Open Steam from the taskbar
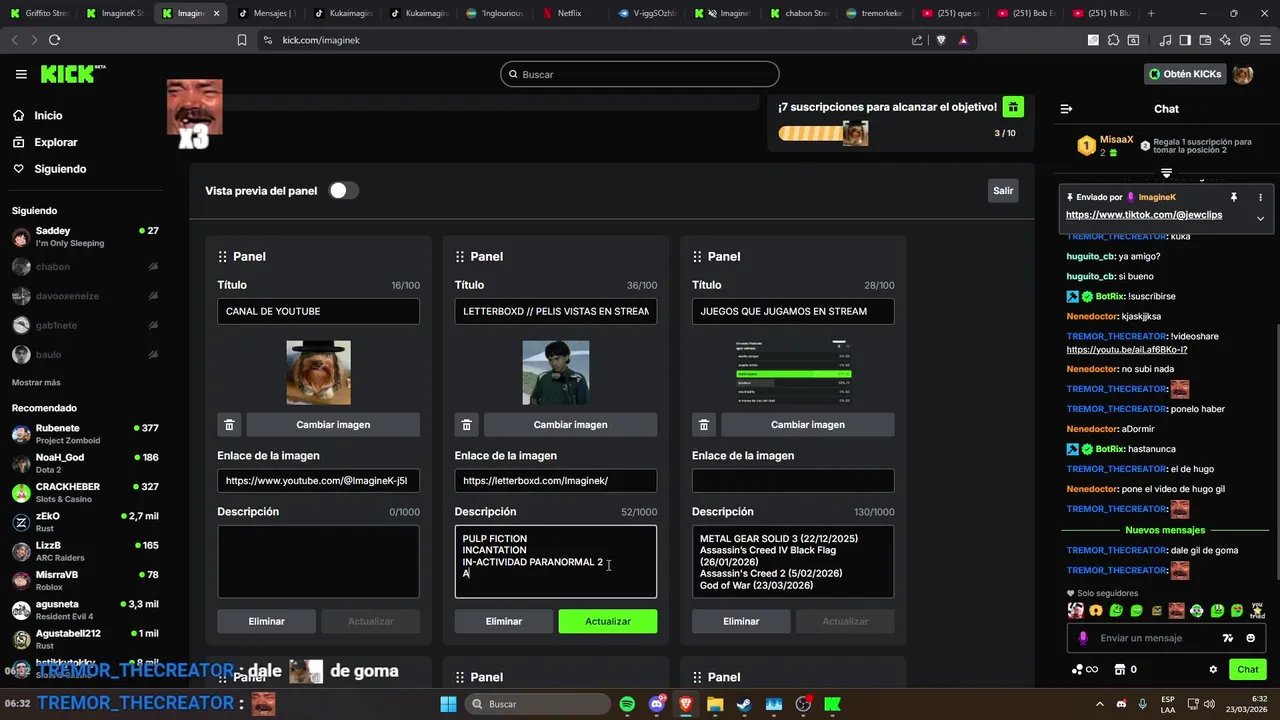This screenshot has height=720, width=1280. pyautogui.click(x=744, y=704)
